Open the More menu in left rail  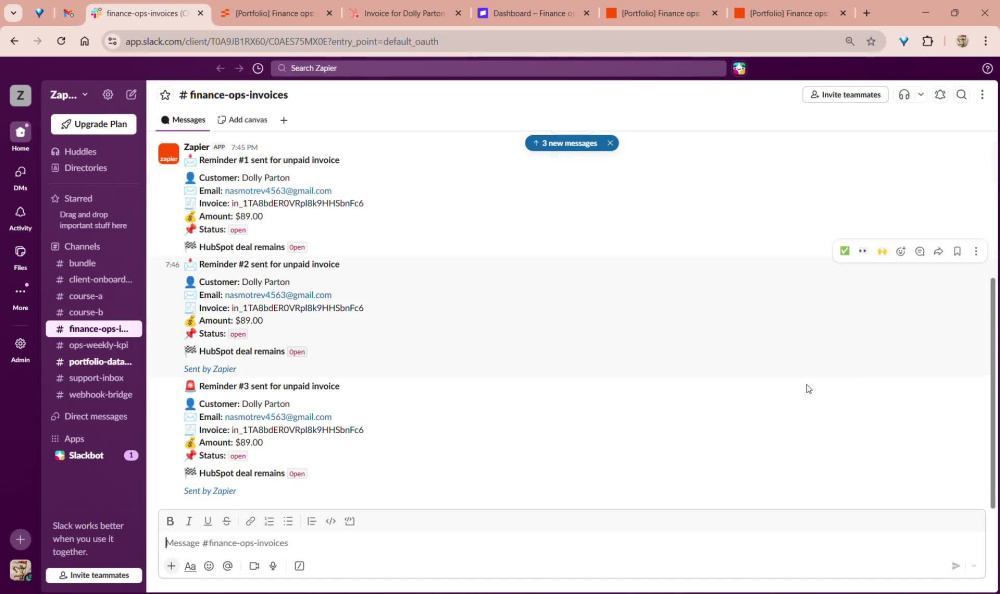20,297
